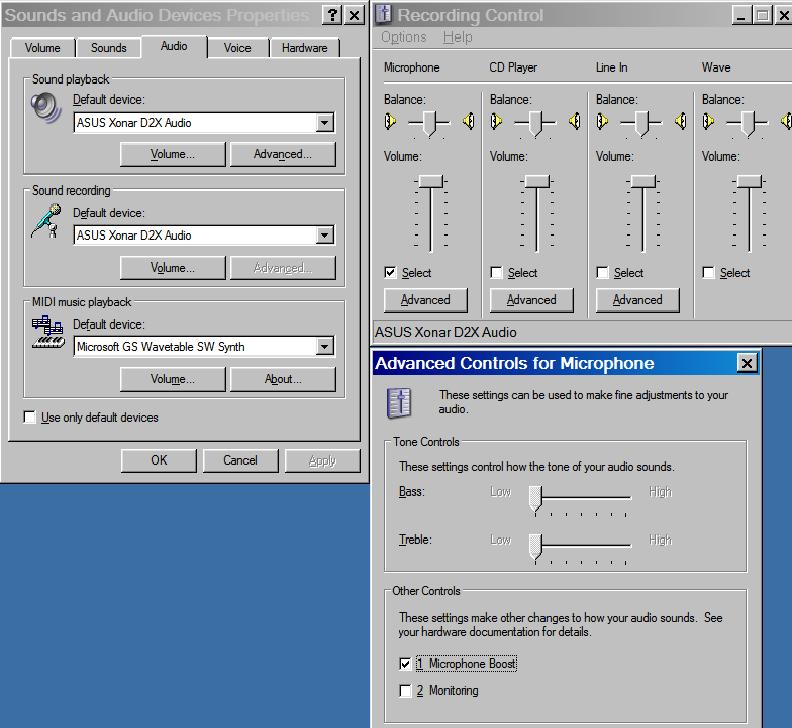The width and height of the screenshot is (792, 728).
Task: Select the Audio tab
Action: [174, 46]
